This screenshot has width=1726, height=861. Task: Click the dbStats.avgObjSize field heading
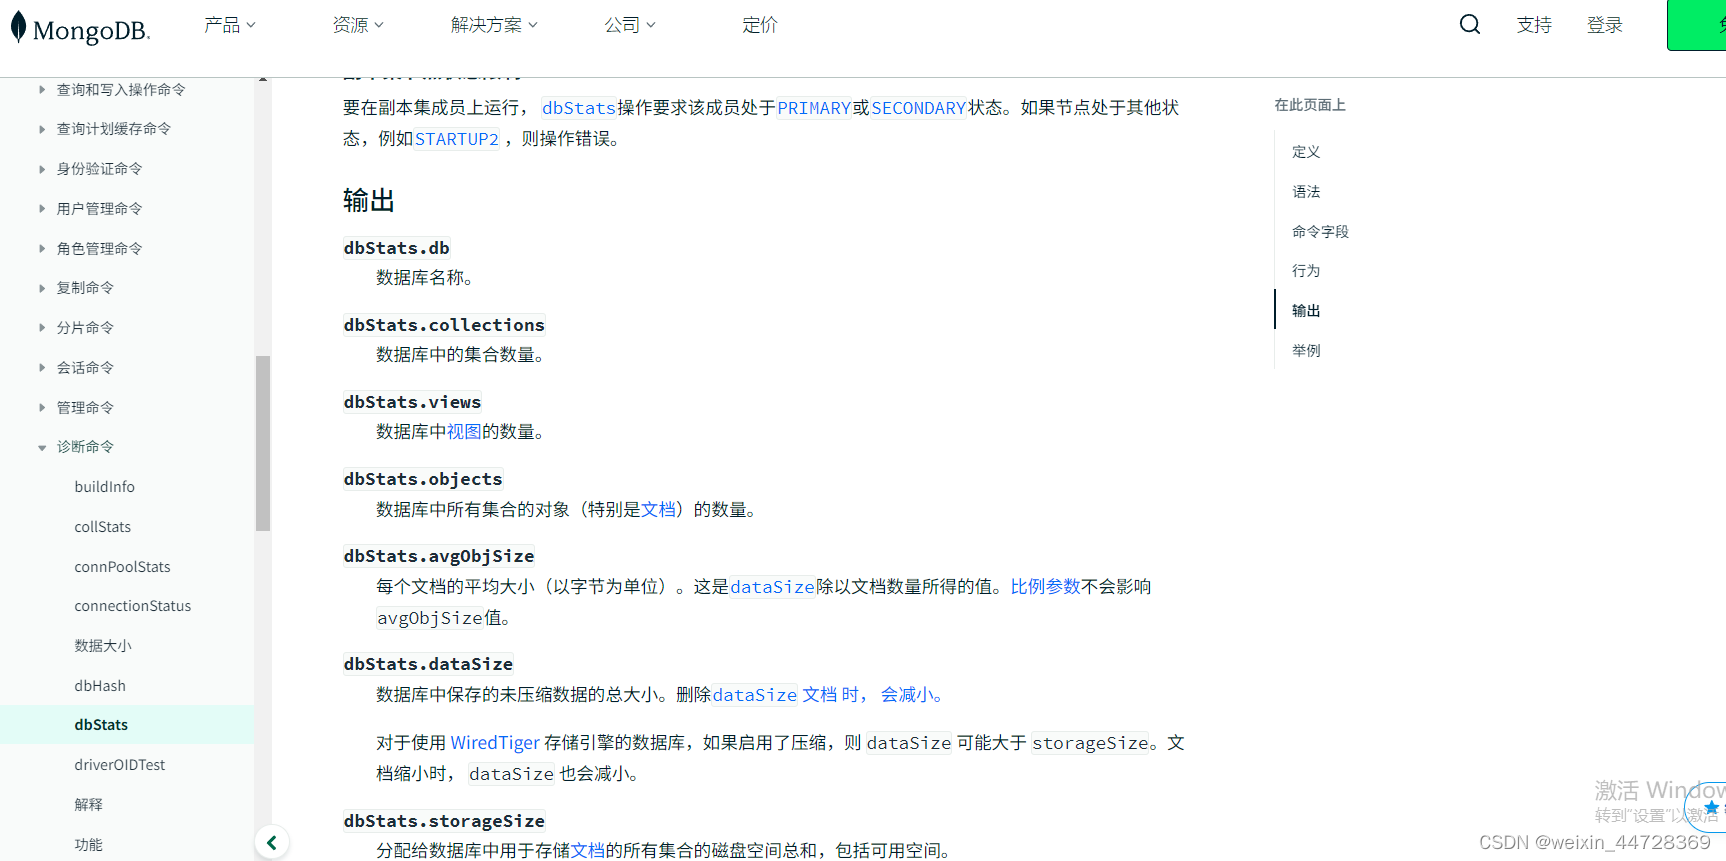tap(439, 556)
